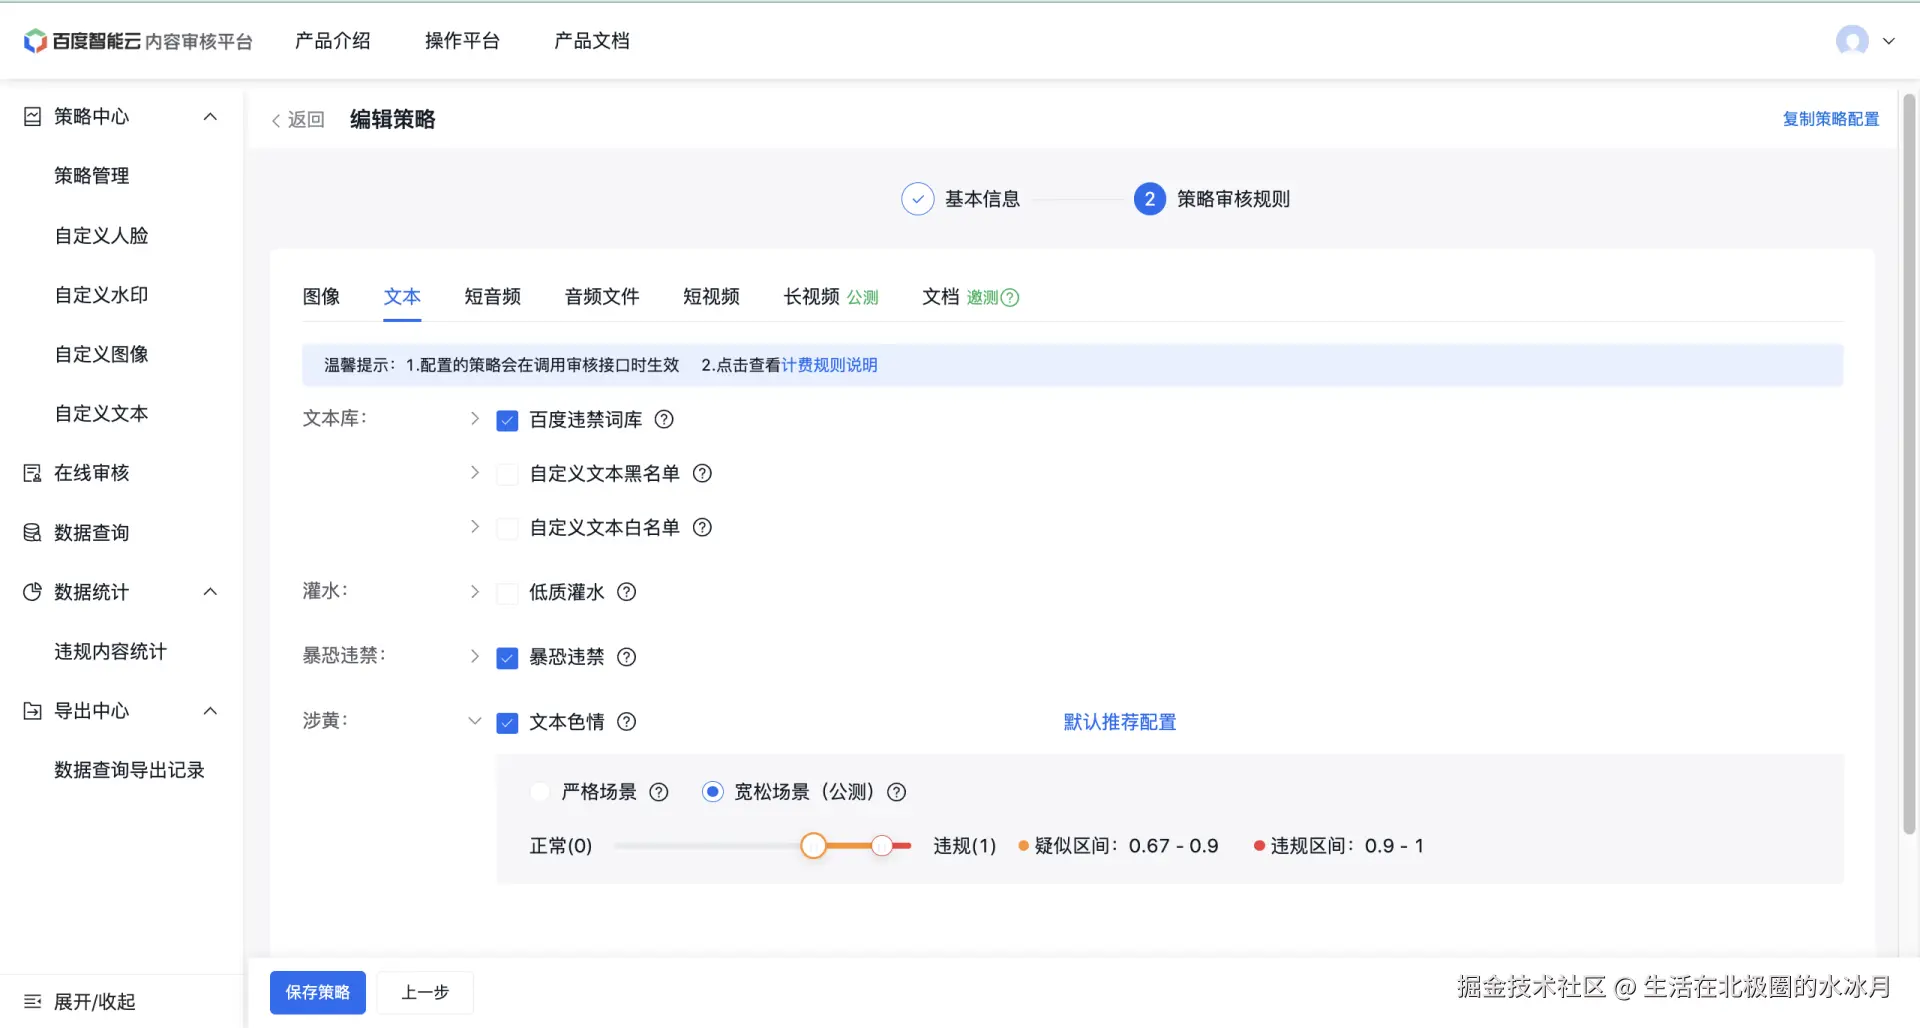Open 策略管理 in the sidebar
The width and height of the screenshot is (1920, 1028).
92,176
